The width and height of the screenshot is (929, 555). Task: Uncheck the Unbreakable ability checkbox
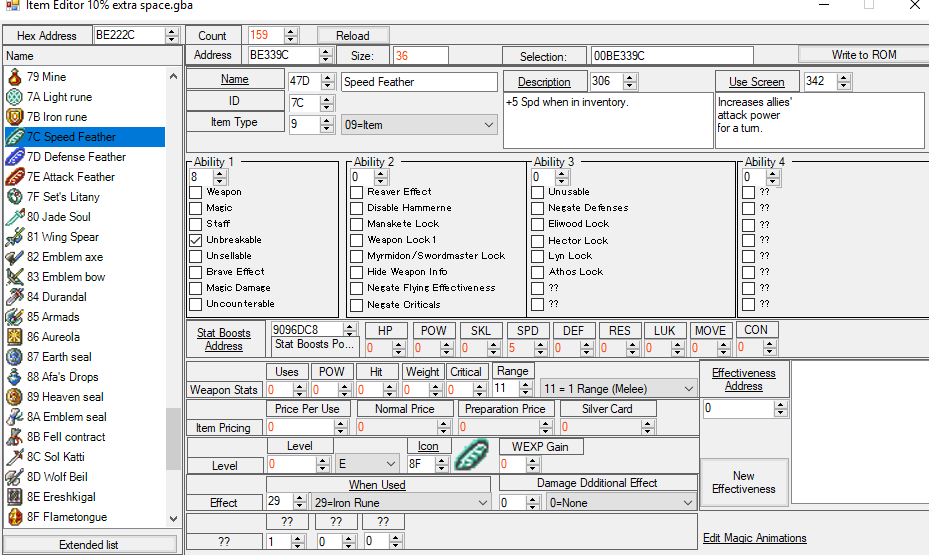pyautogui.click(x=196, y=241)
